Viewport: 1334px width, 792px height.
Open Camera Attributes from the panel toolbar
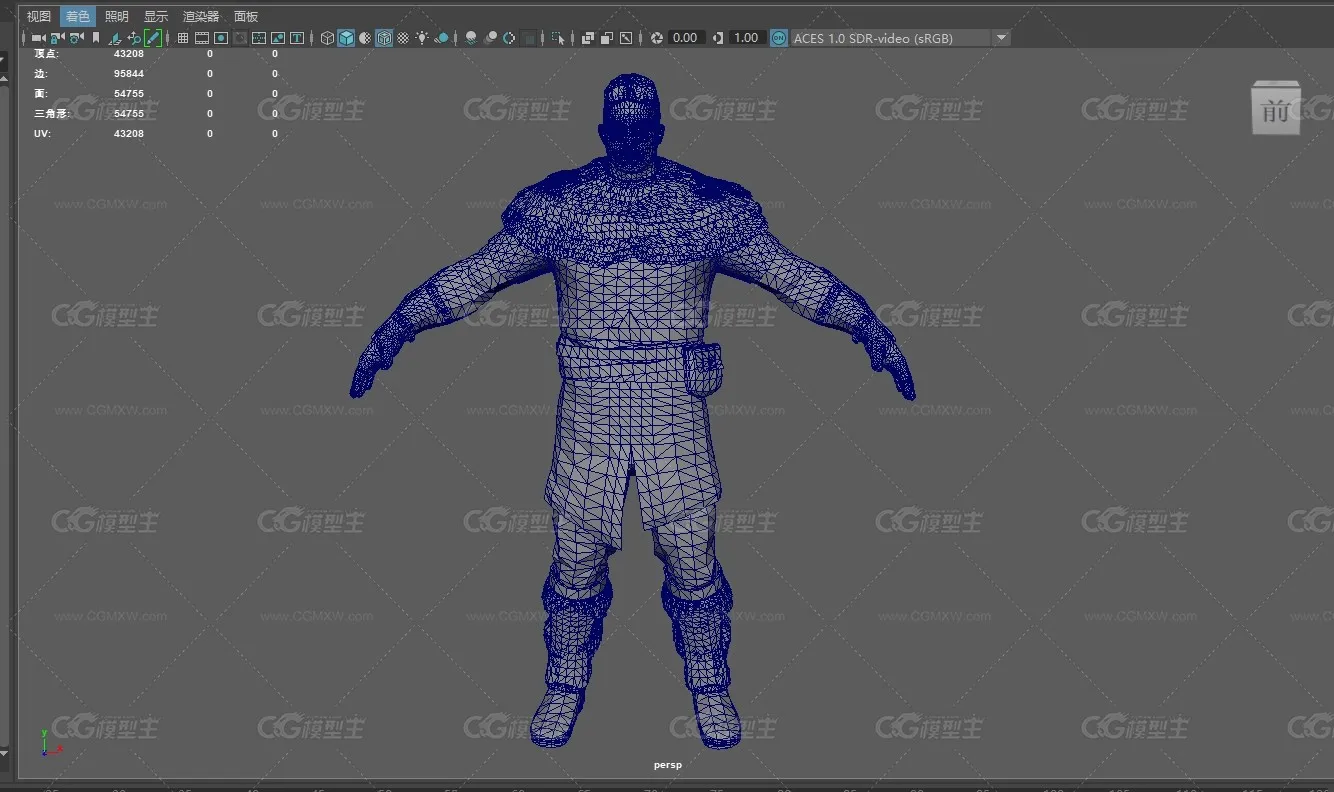point(76,38)
